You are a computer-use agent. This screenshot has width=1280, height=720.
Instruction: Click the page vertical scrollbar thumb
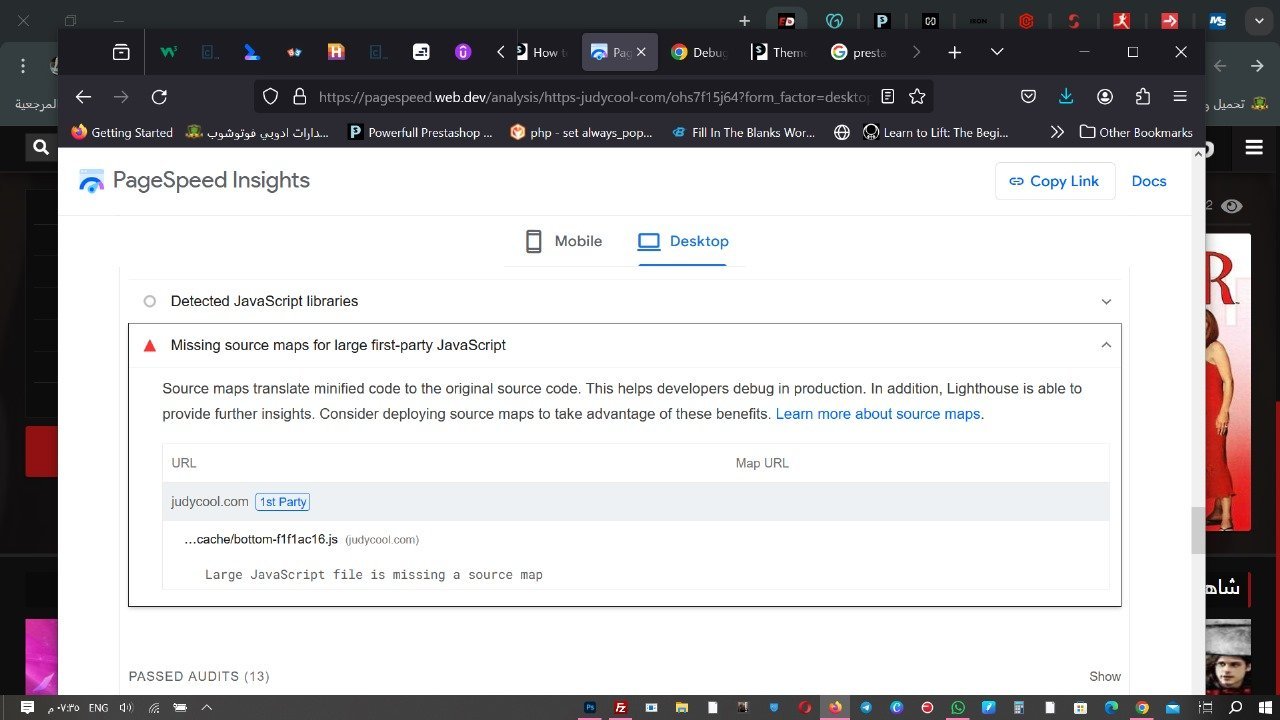(x=1198, y=531)
